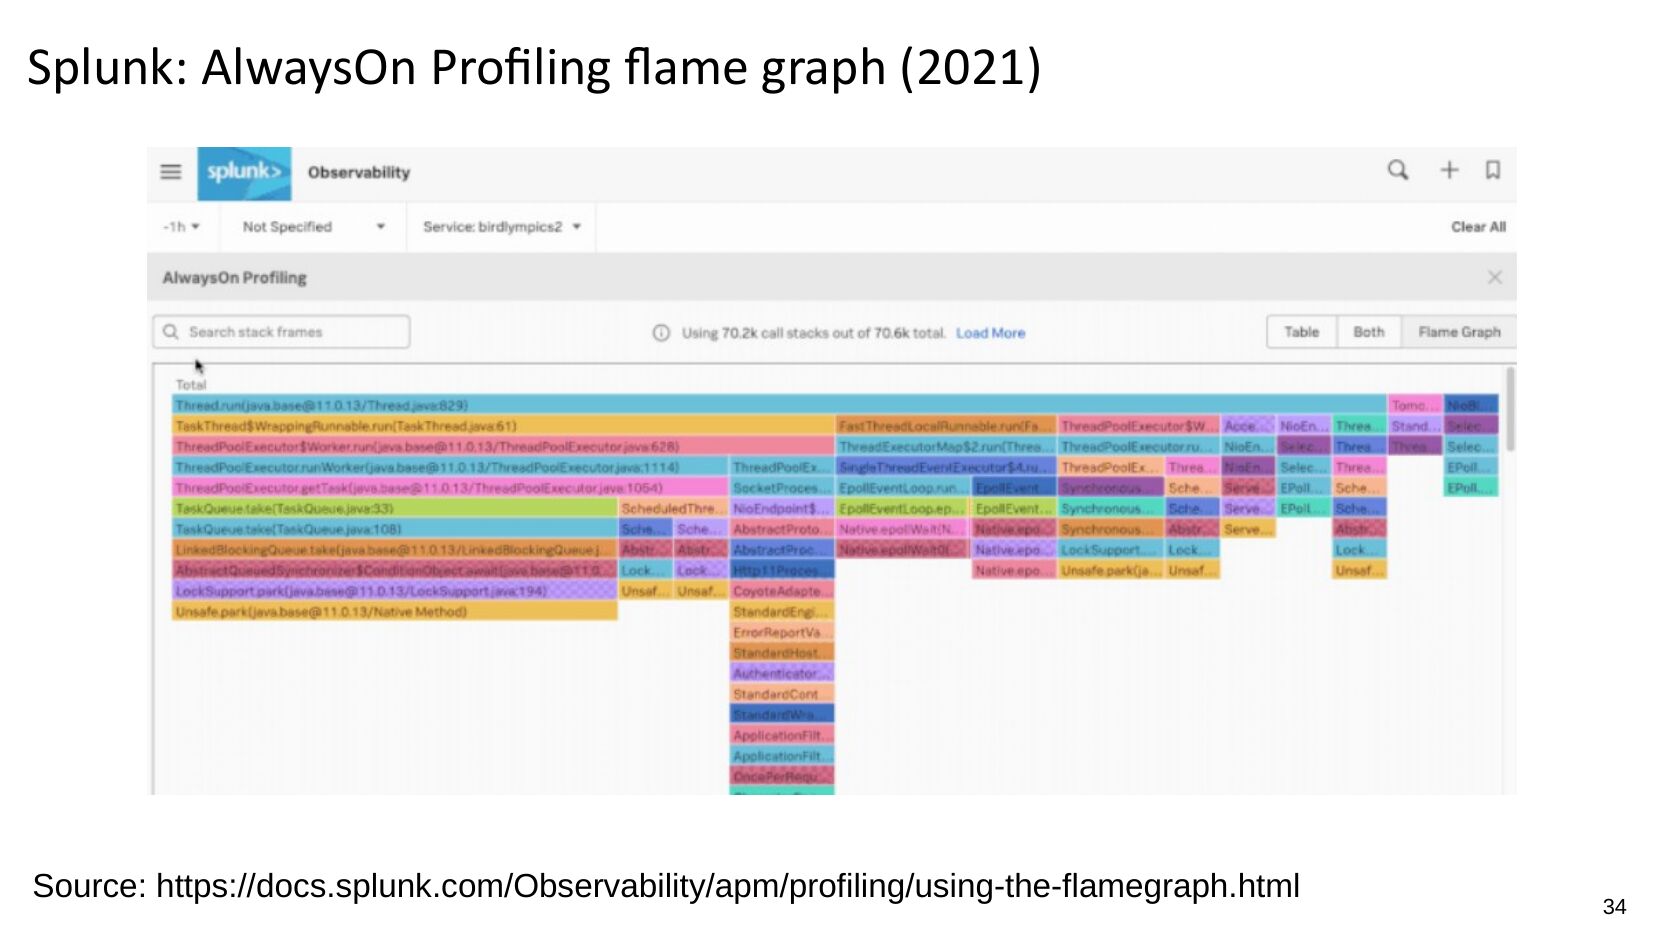
Task: Expand the -1h time range dropdown
Action: coord(182,227)
